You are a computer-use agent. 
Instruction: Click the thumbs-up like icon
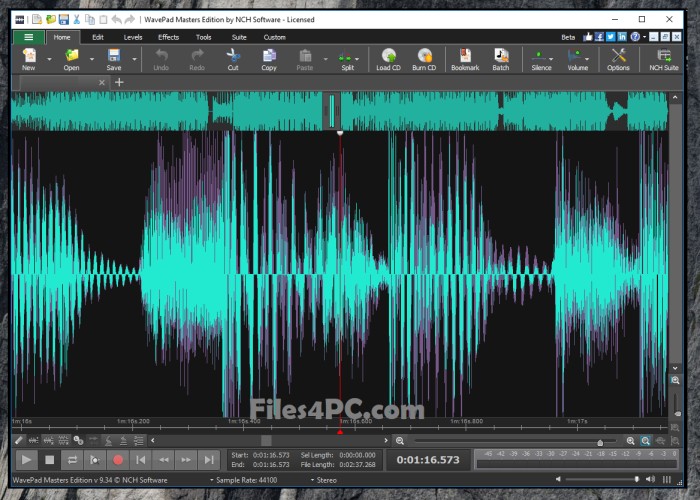[x=588, y=37]
